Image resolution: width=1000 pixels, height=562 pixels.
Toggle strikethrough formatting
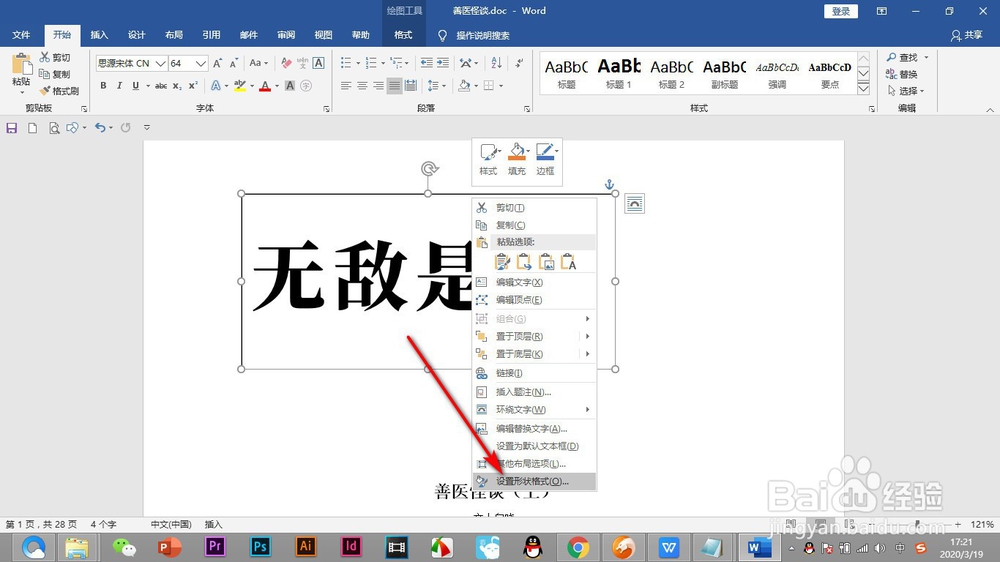[x=161, y=85]
